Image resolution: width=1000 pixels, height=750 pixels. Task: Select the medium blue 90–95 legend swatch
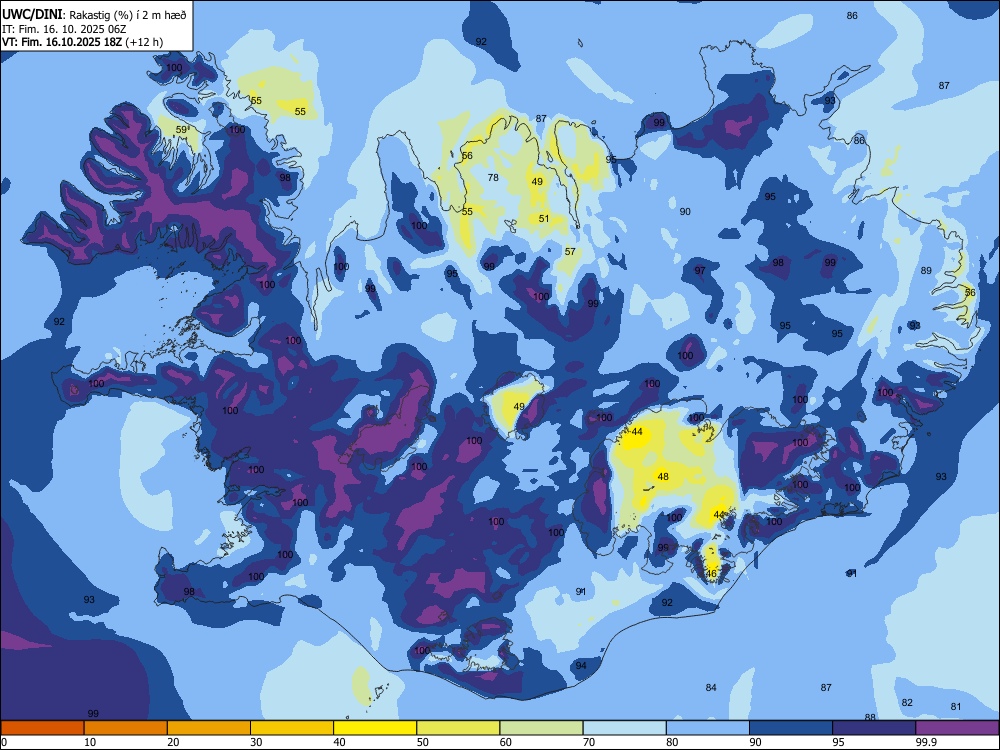click(x=791, y=728)
